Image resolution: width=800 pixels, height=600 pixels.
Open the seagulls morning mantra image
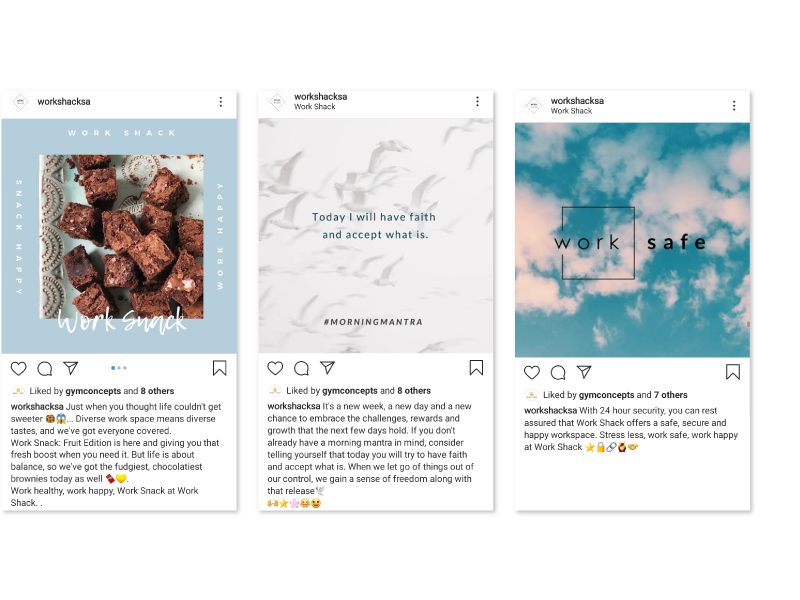click(376, 236)
